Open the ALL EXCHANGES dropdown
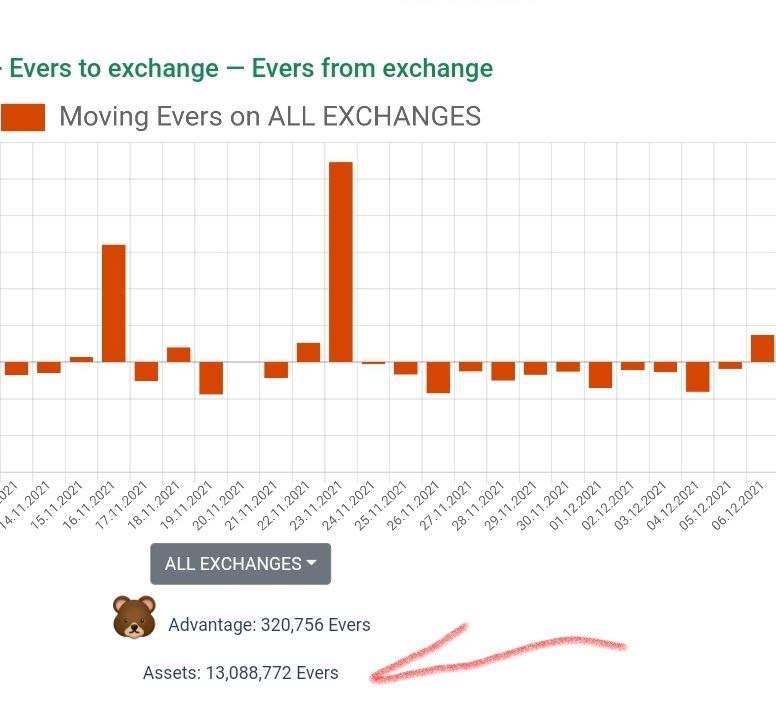 coord(240,564)
